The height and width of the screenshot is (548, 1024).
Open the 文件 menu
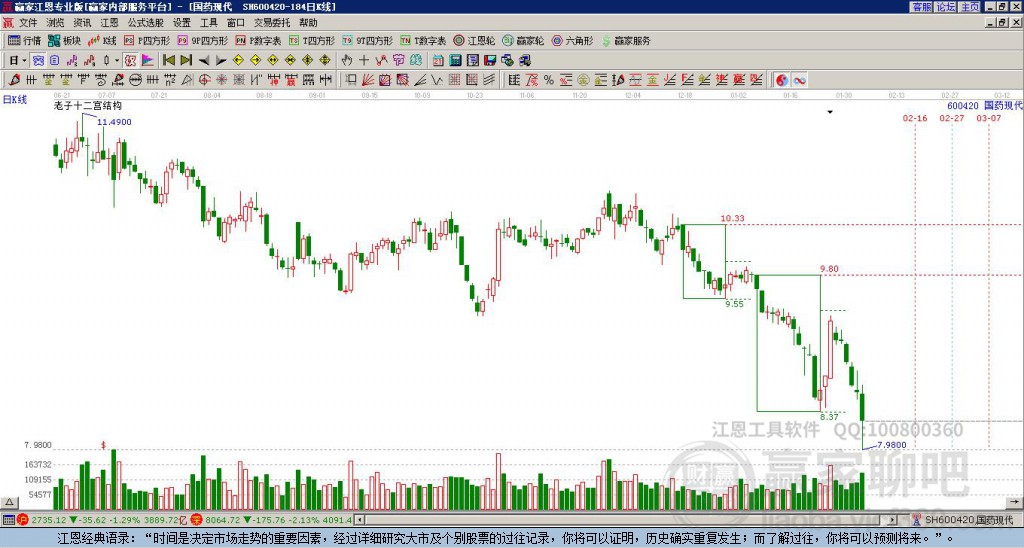click(x=28, y=23)
